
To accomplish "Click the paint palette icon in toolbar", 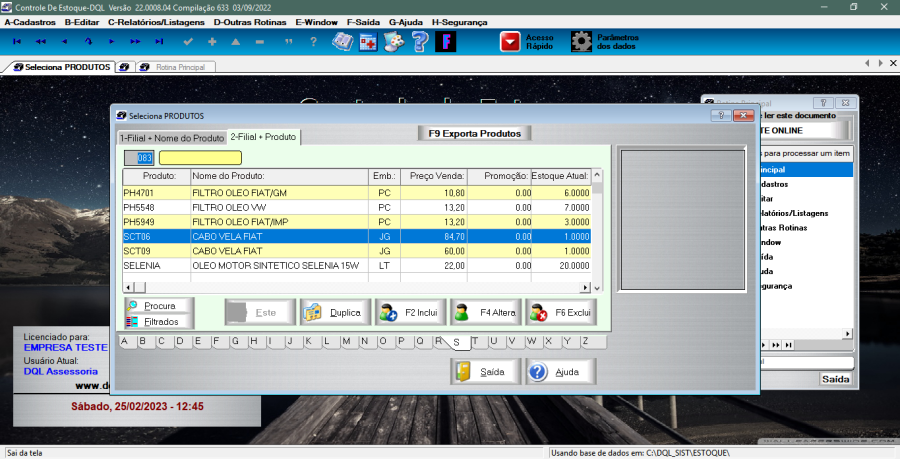I will tap(394, 42).
